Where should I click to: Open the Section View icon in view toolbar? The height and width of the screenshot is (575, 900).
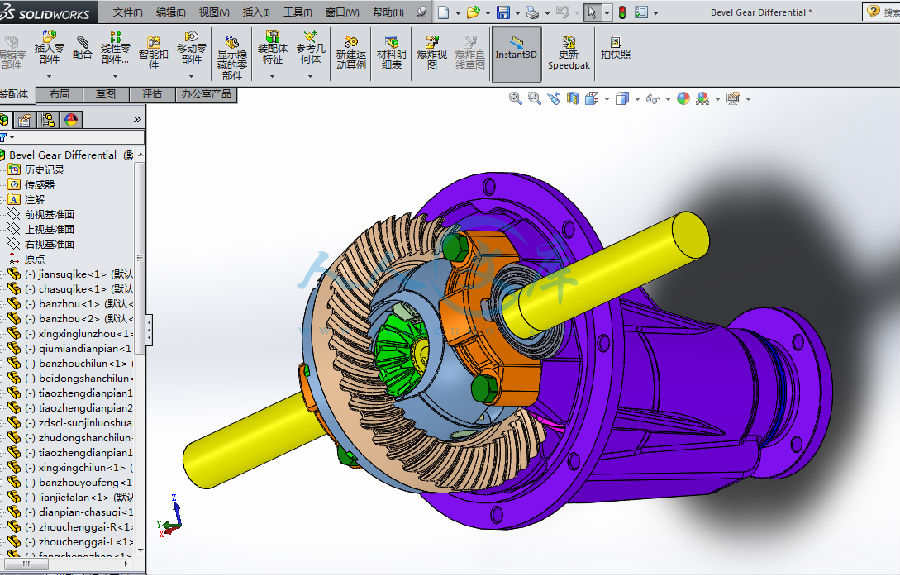point(572,98)
